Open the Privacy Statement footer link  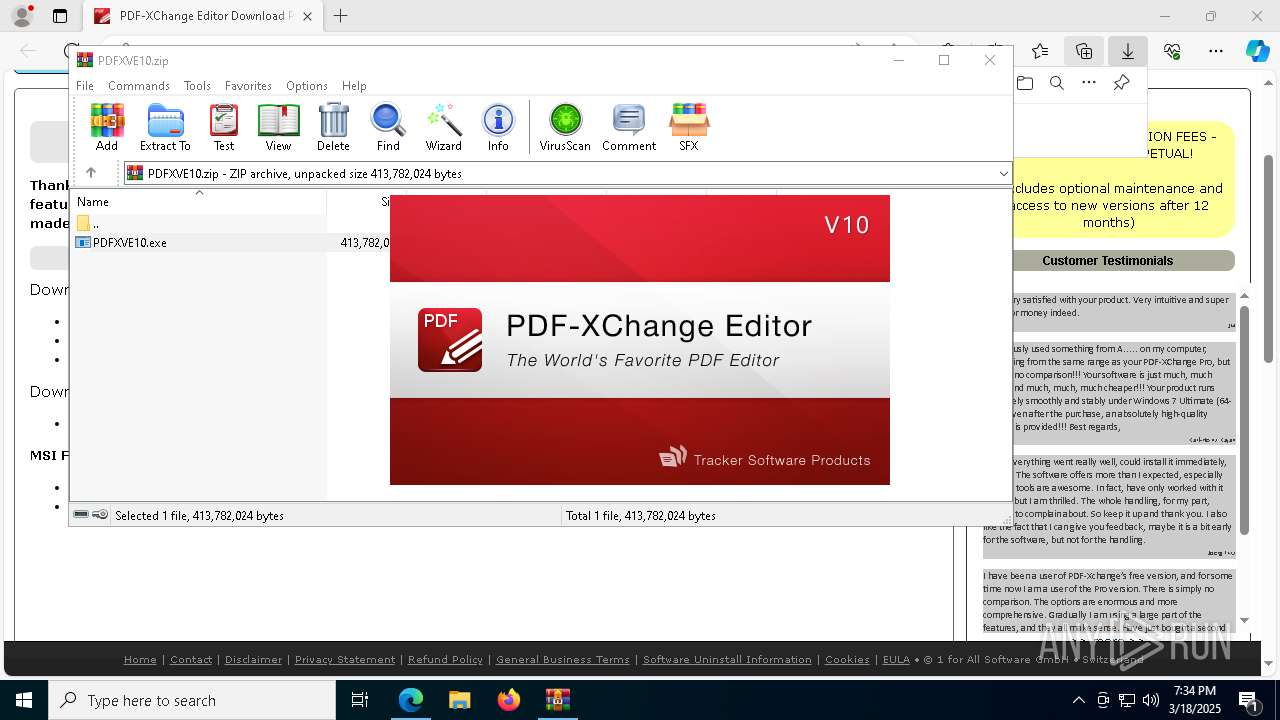345,659
